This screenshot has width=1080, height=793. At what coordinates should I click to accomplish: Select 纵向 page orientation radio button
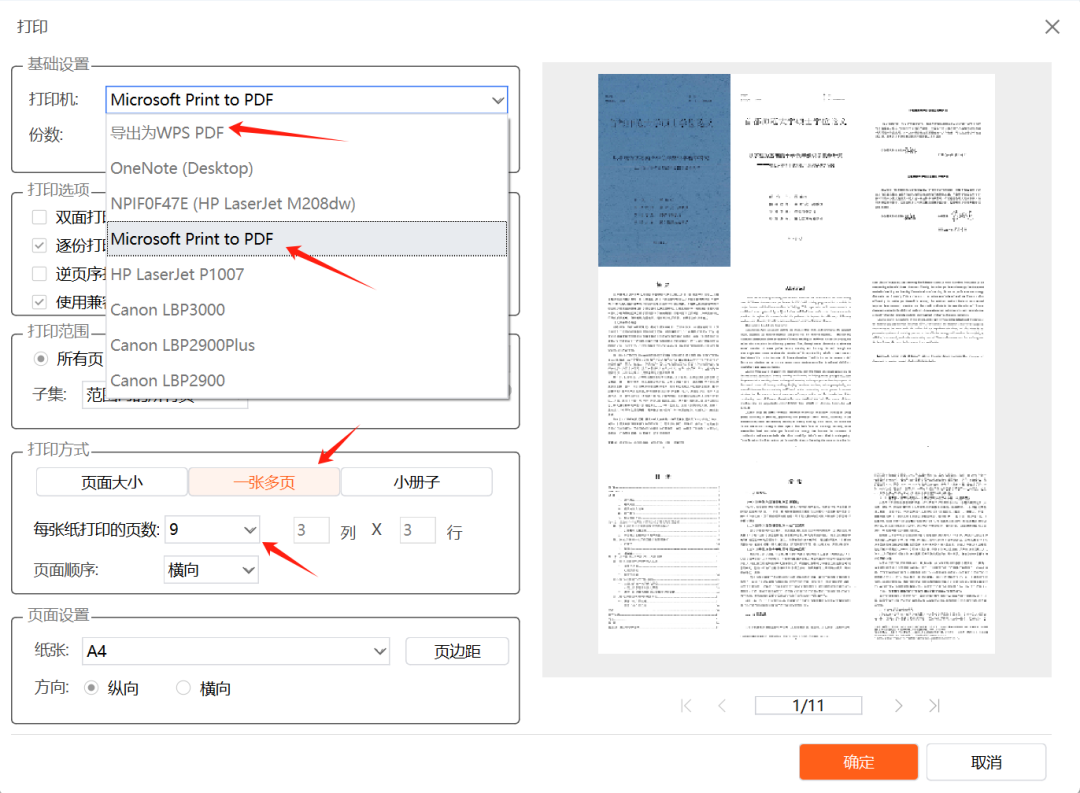coord(92,688)
